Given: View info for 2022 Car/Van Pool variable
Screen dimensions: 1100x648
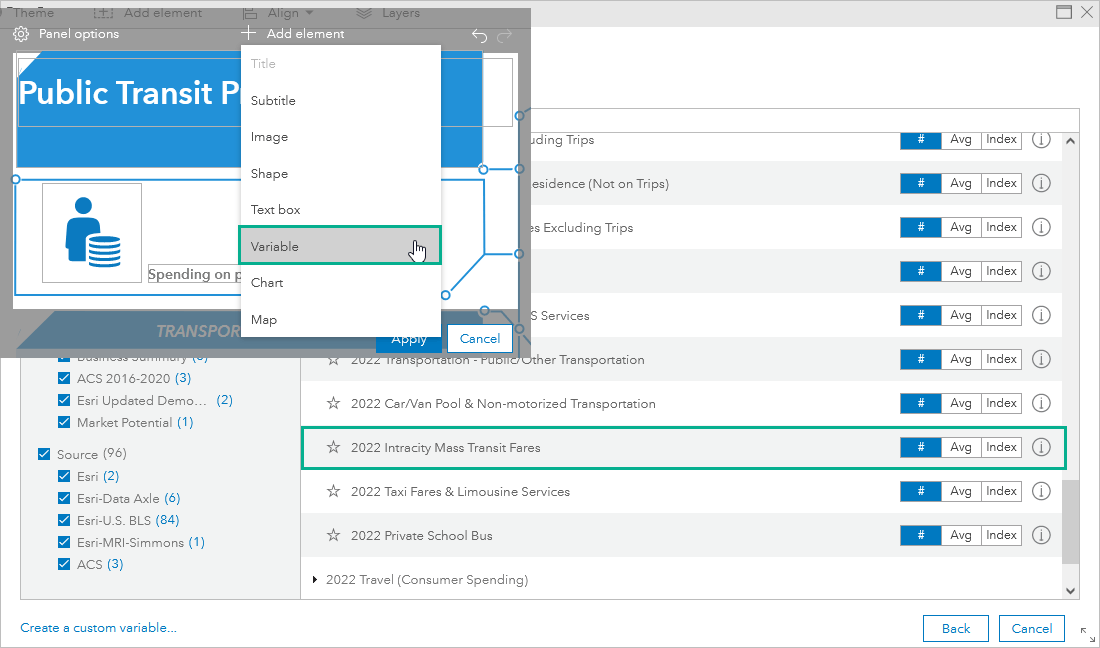Looking at the screenshot, I should tap(1041, 403).
